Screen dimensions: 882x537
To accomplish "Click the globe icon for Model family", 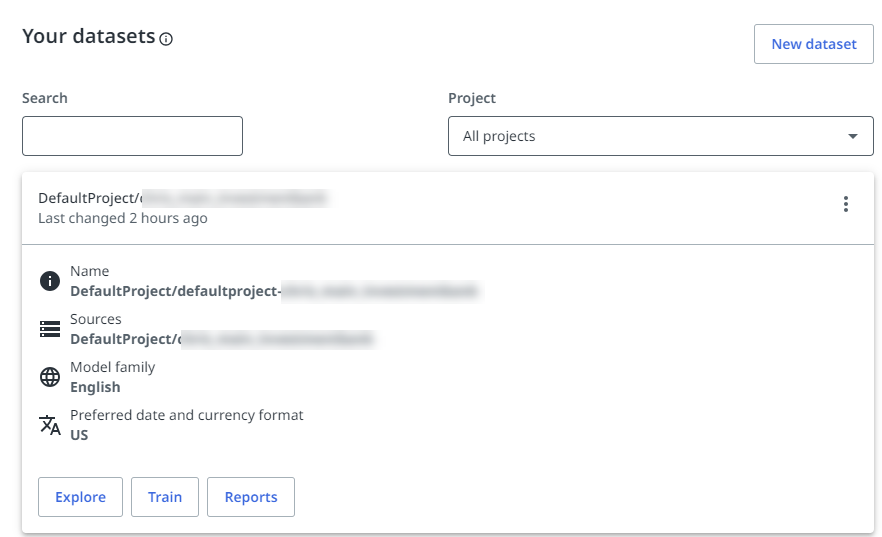I will pyautogui.click(x=50, y=377).
